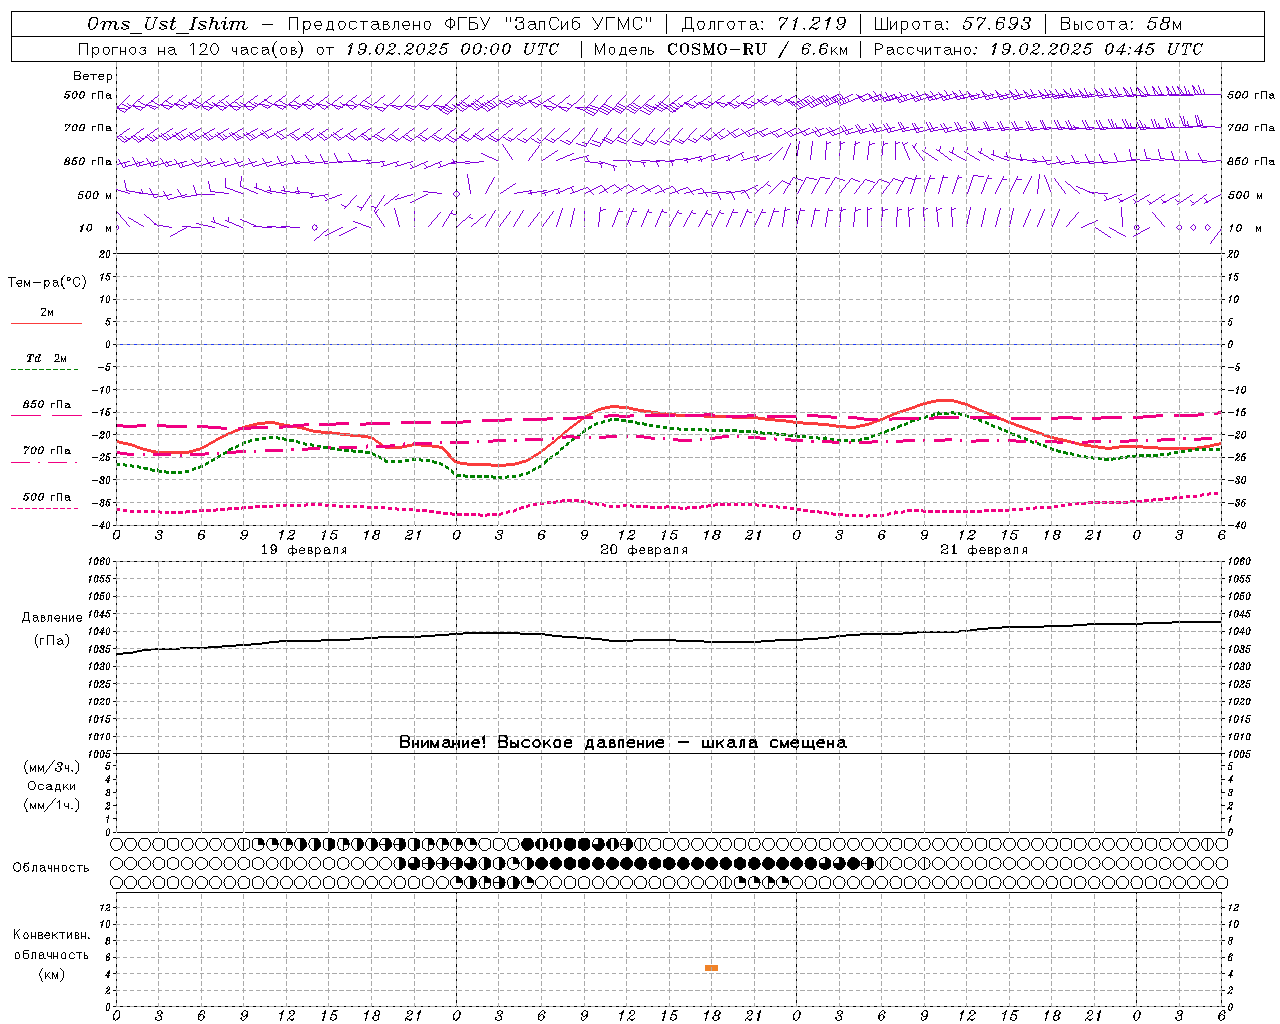Click the Модель COSMO-RU / 6.6км label

(721, 49)
